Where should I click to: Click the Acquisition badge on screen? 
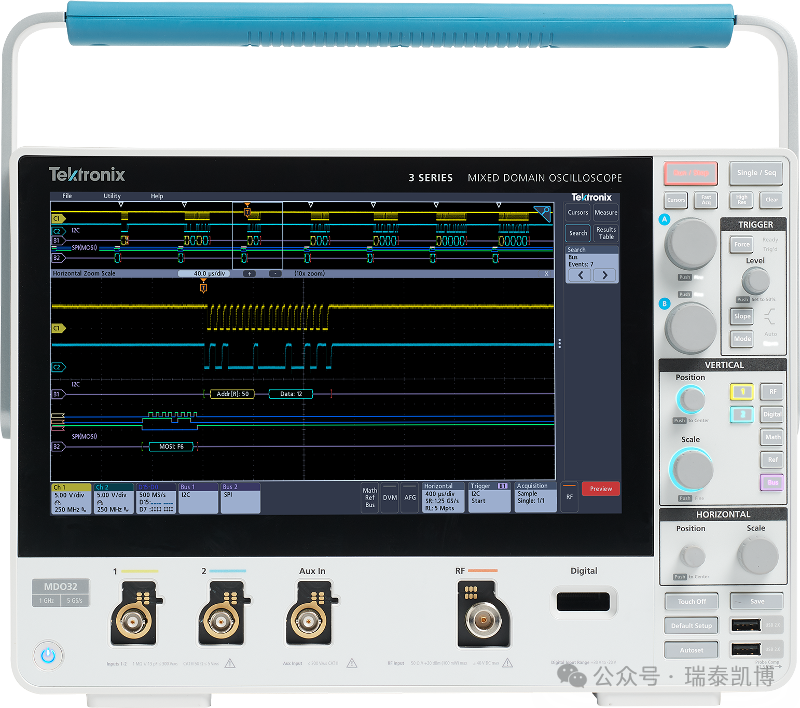click(536, 497)
